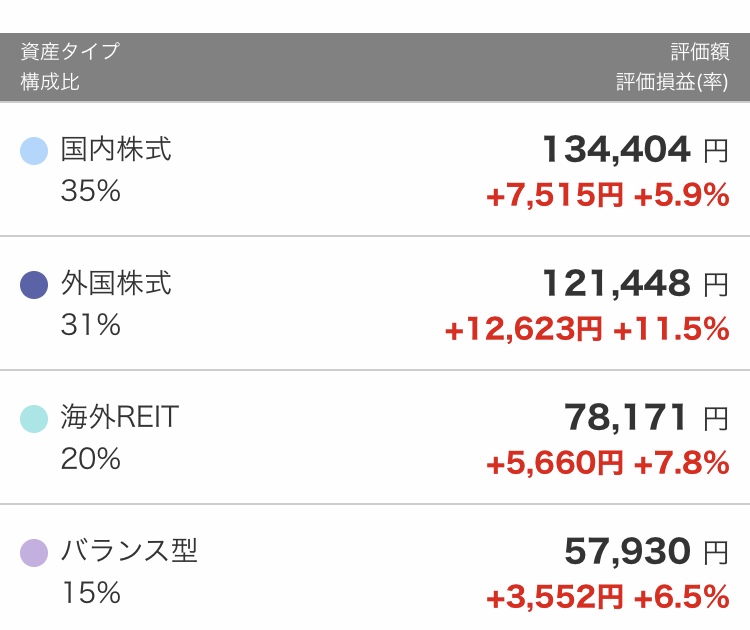
Task: Click the +3,552円 +6.5% gain figure
Action: click(607, 597)
